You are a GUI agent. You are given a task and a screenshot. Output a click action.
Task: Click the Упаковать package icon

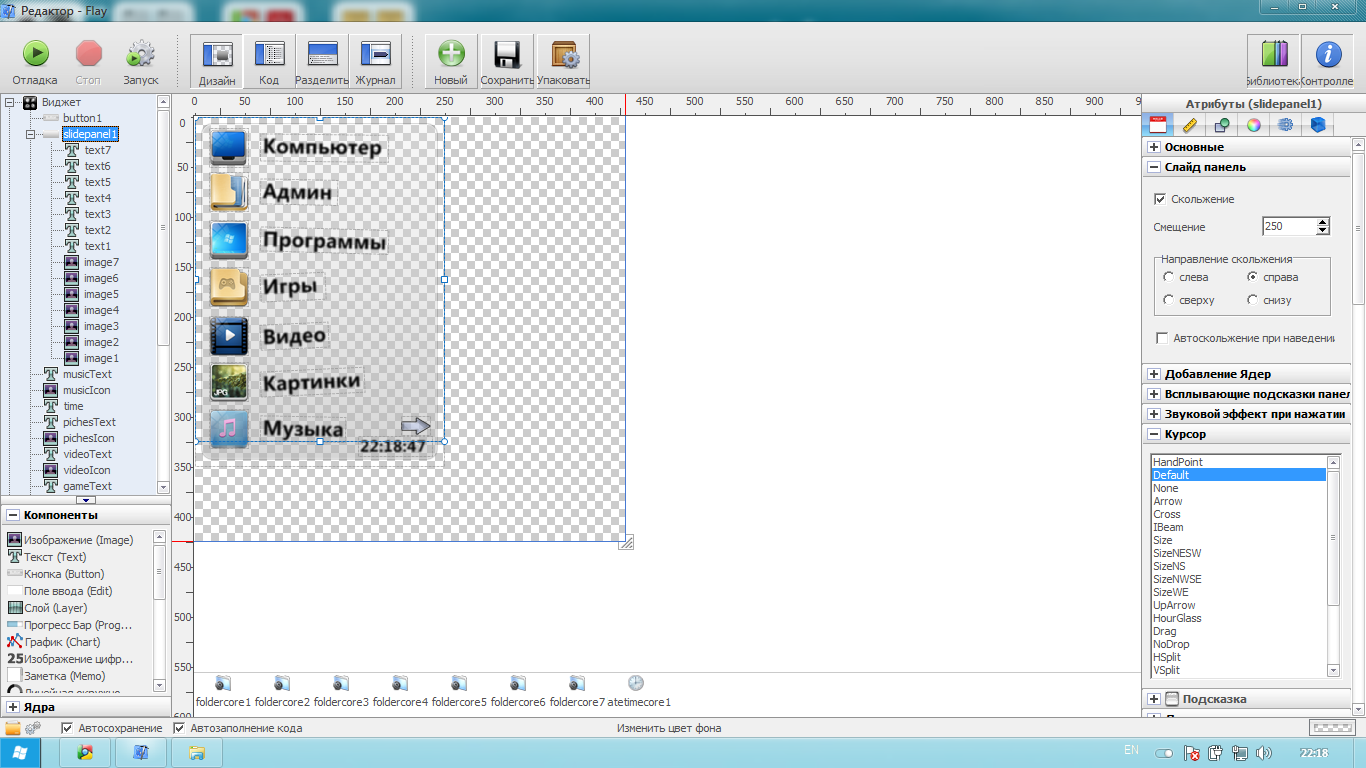click(563, 55)
